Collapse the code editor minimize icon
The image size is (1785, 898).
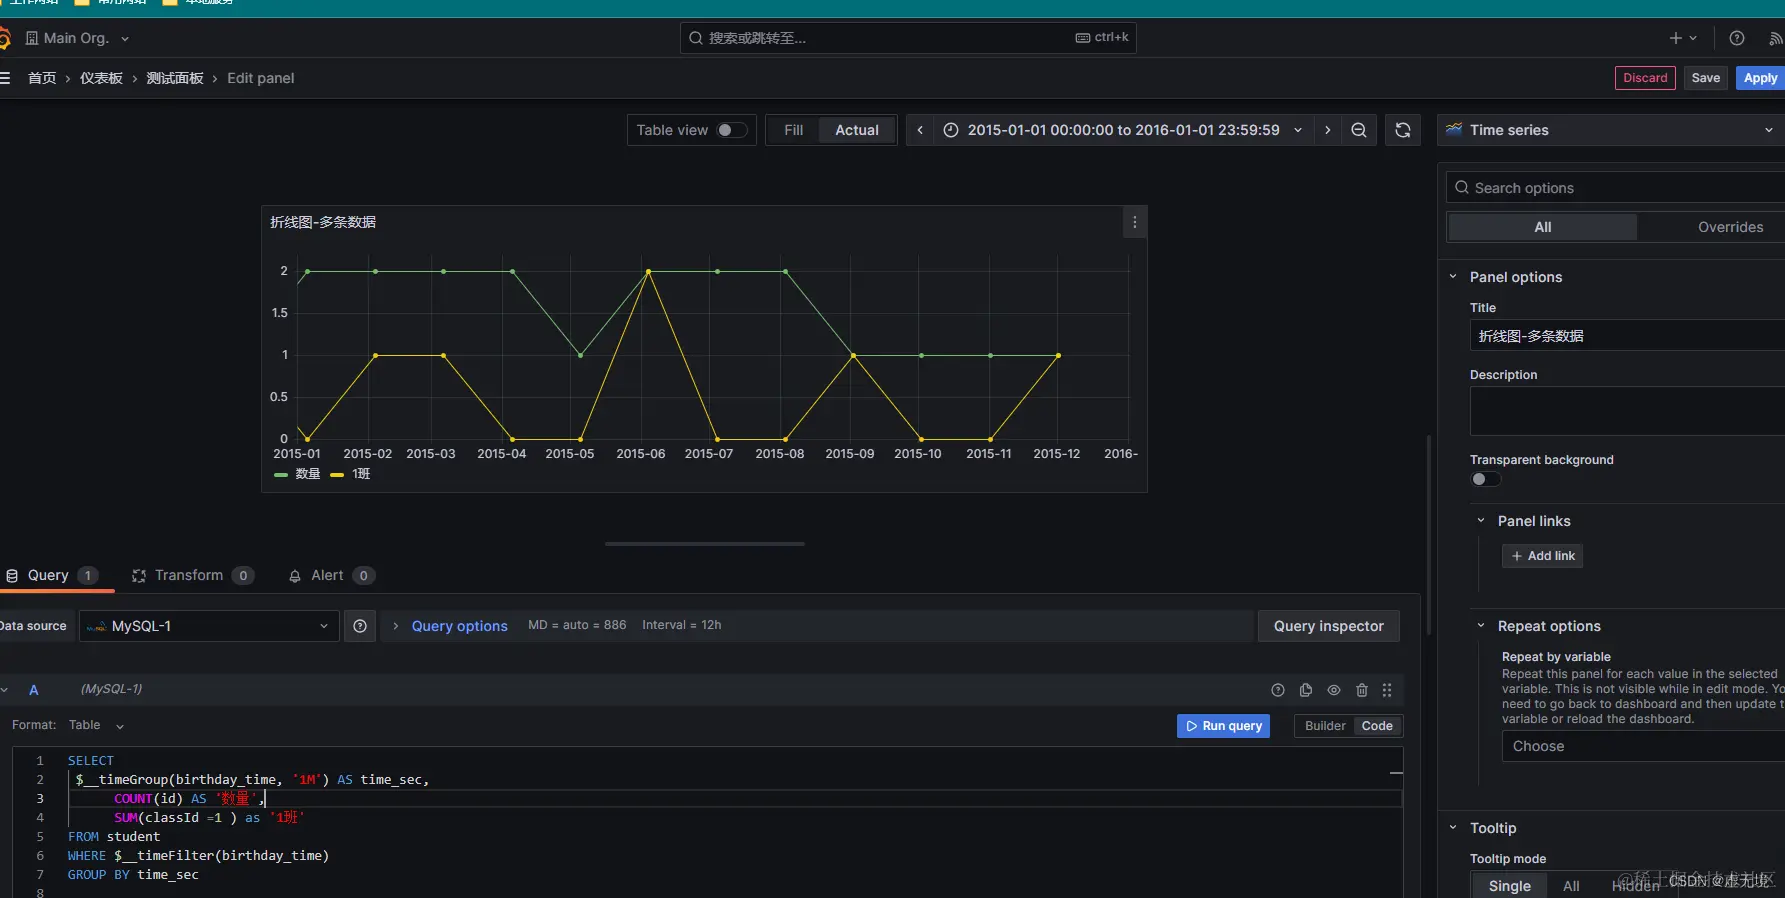tap(1396, 773)
